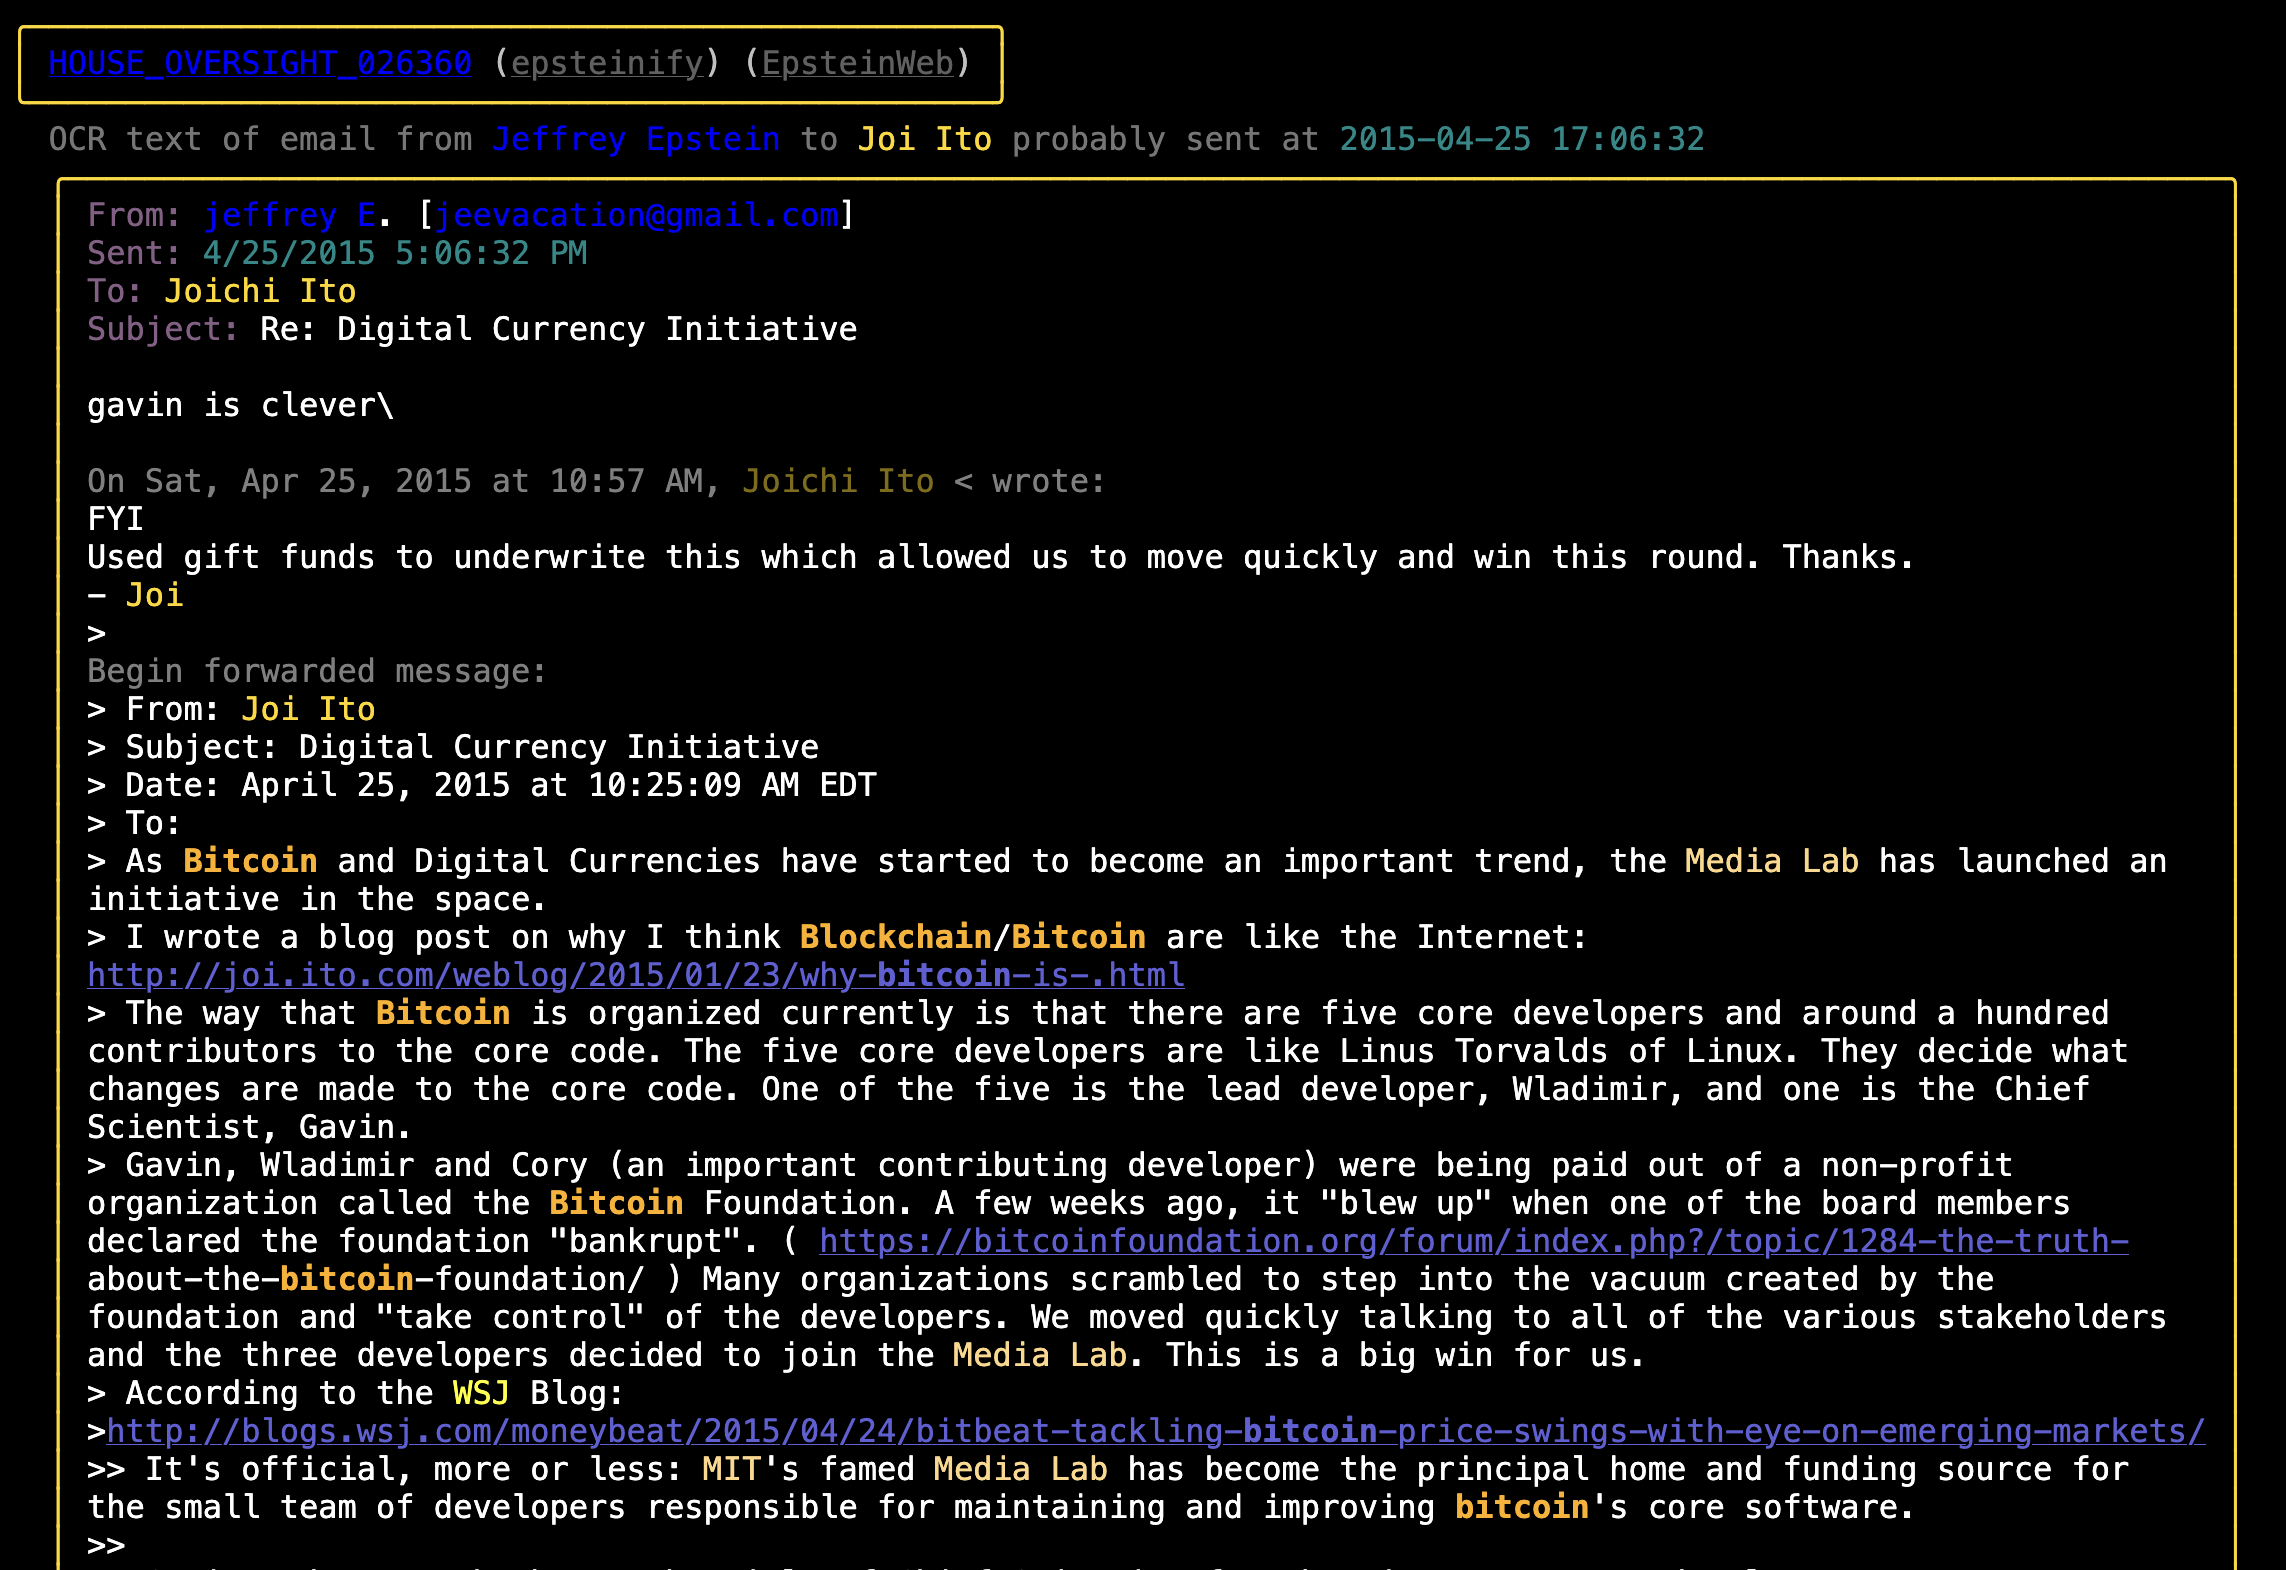Click the epsteinify link

coord(607,63)
